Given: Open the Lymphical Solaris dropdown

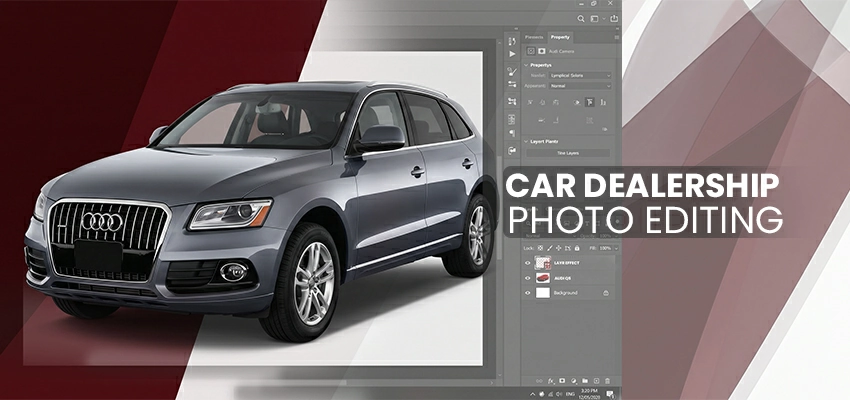Looking at the screenshot, I should (580, 75).
